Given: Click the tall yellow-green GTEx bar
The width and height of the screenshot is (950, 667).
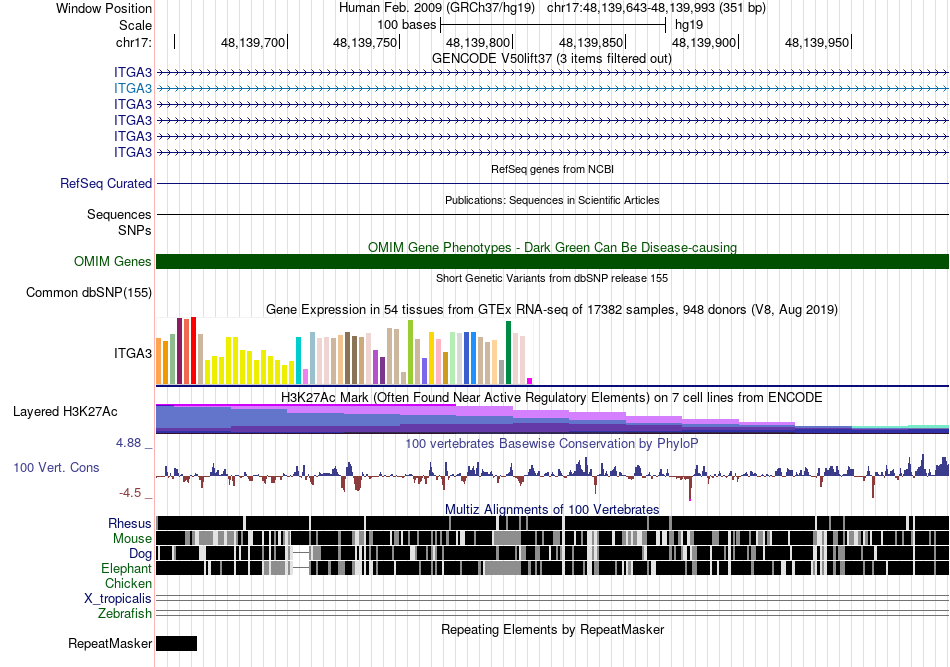Looking at the screenshot, I should (x=410, y=352).
